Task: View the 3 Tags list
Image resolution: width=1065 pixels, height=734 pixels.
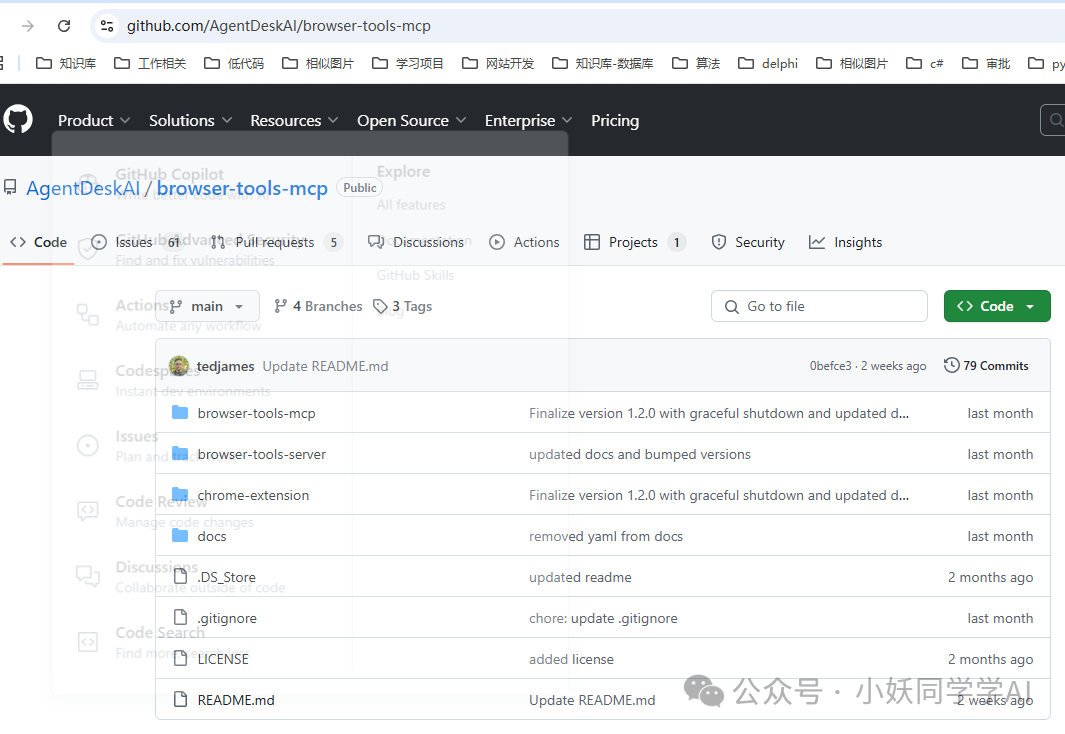Action: tap(403, 306)
